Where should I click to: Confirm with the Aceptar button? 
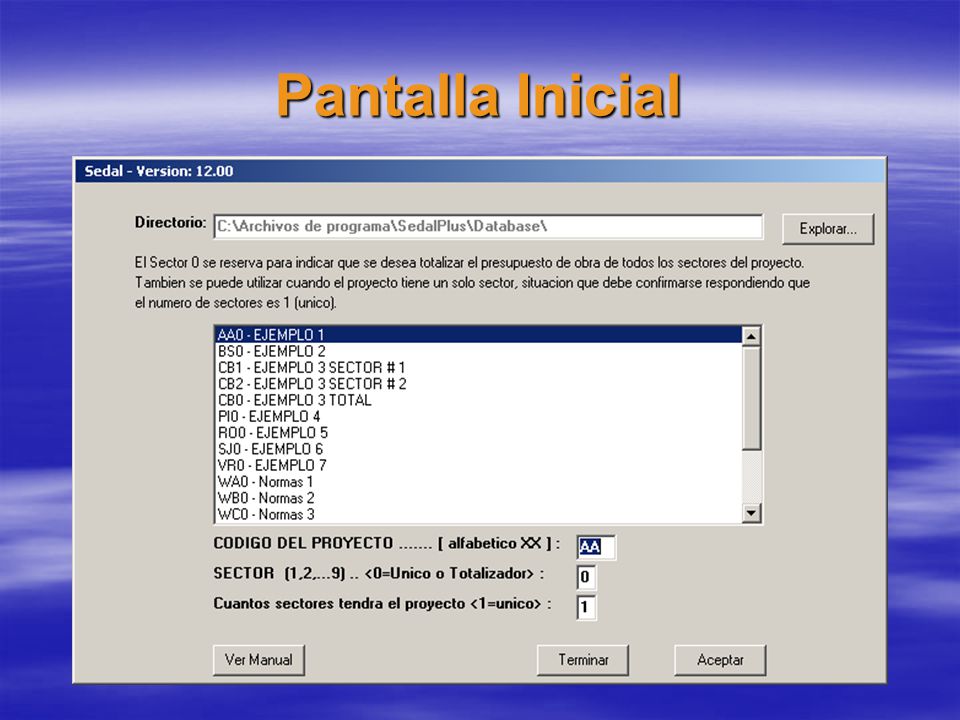(x=720, y=660)
